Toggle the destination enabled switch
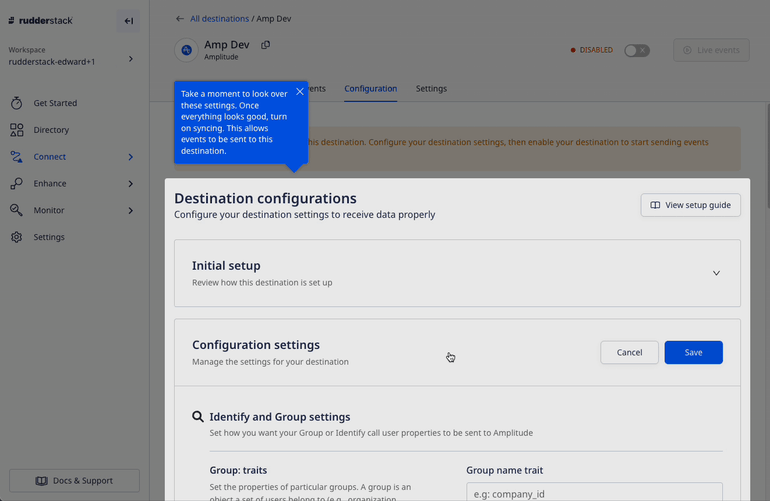770x501 pixels. click(x=637, y=50)
